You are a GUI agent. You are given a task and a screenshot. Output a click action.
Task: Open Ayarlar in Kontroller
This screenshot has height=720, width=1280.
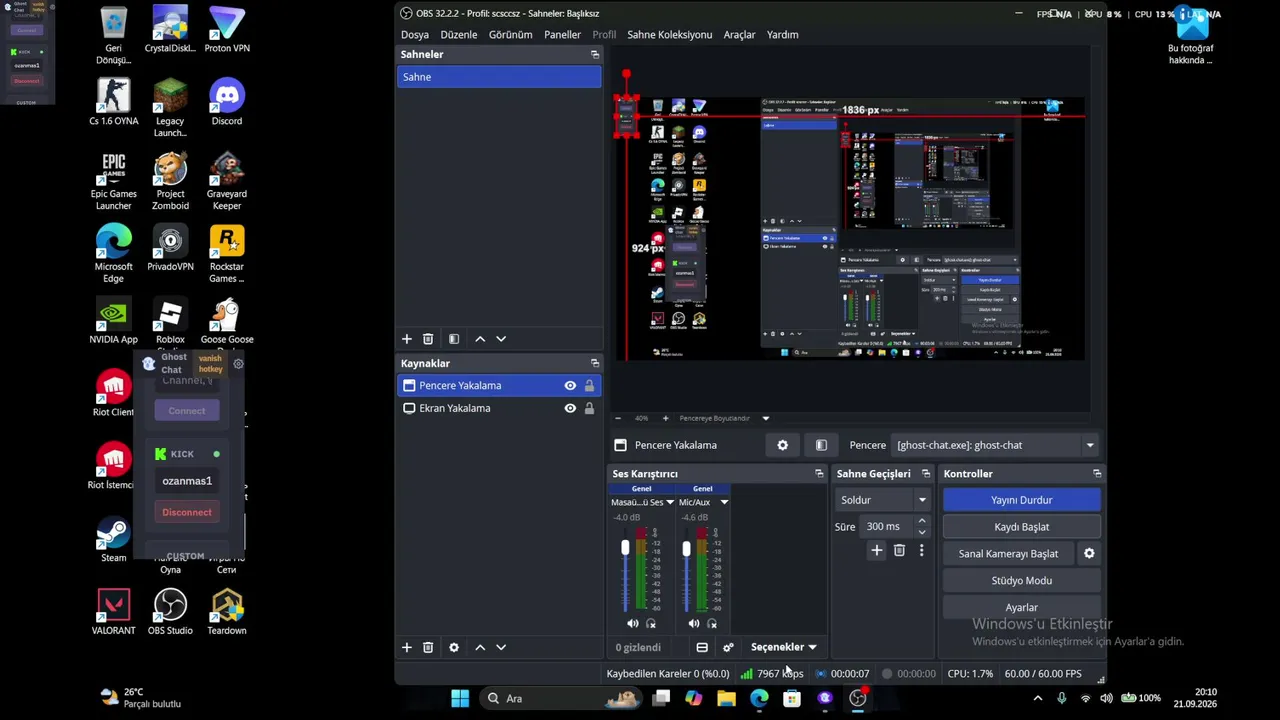1022,607
